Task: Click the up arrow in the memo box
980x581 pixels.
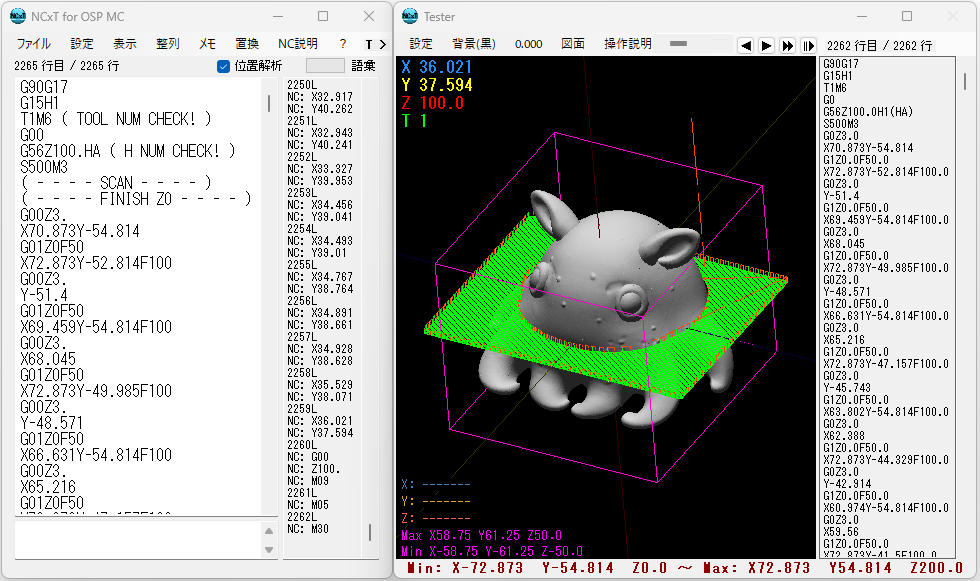Action: coord(269,531)
